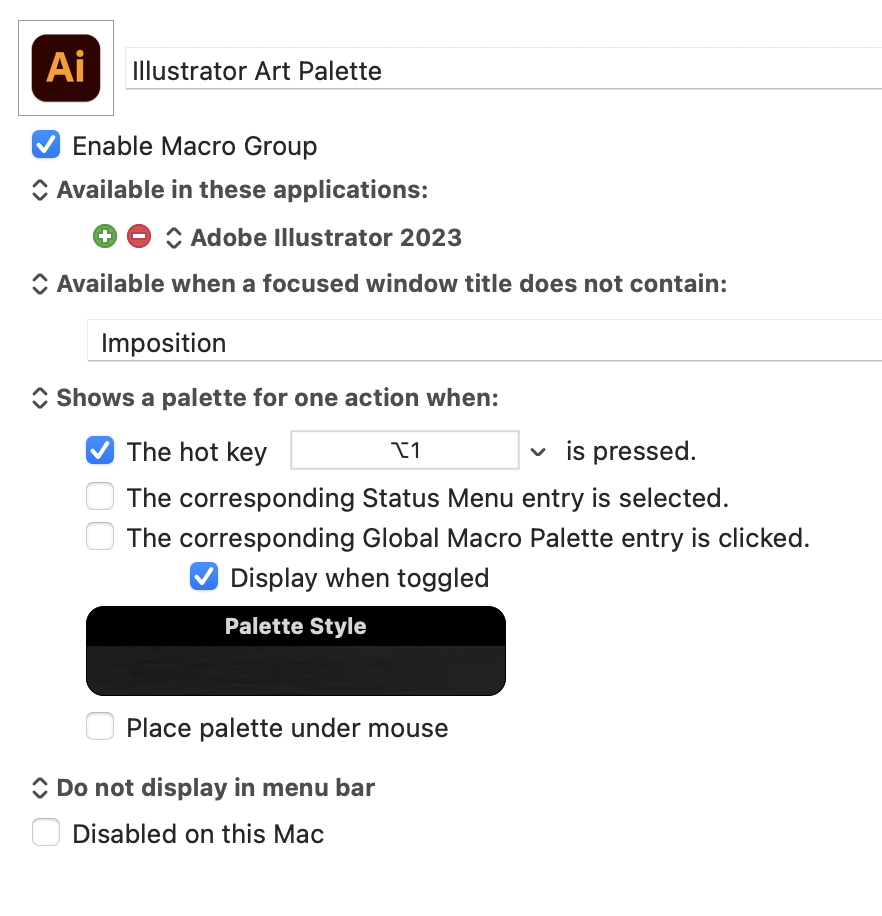The width and height of the screenshot is (882, 916).
Task: Check Disabled on this Mac
Action: (x=46, y=832)
